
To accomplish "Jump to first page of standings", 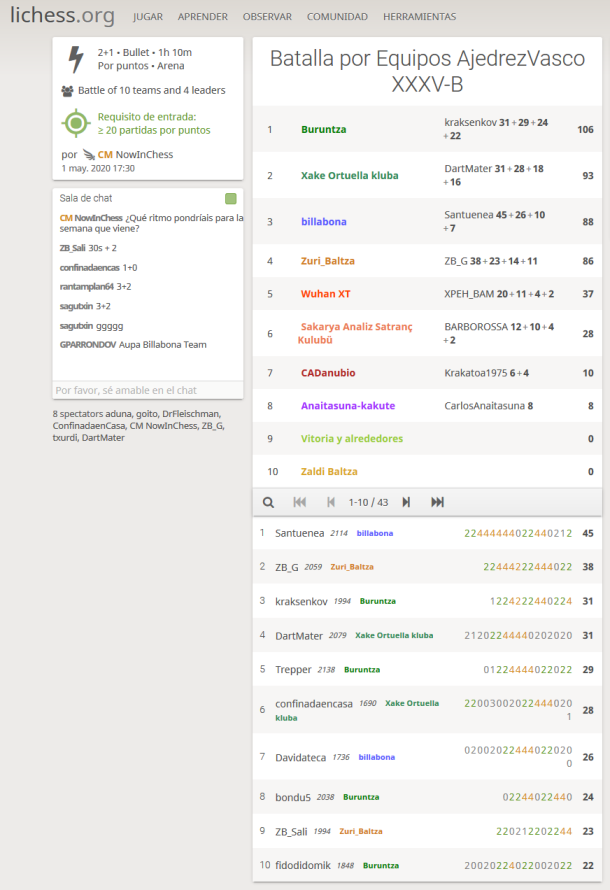I will [x=299, y=502].
